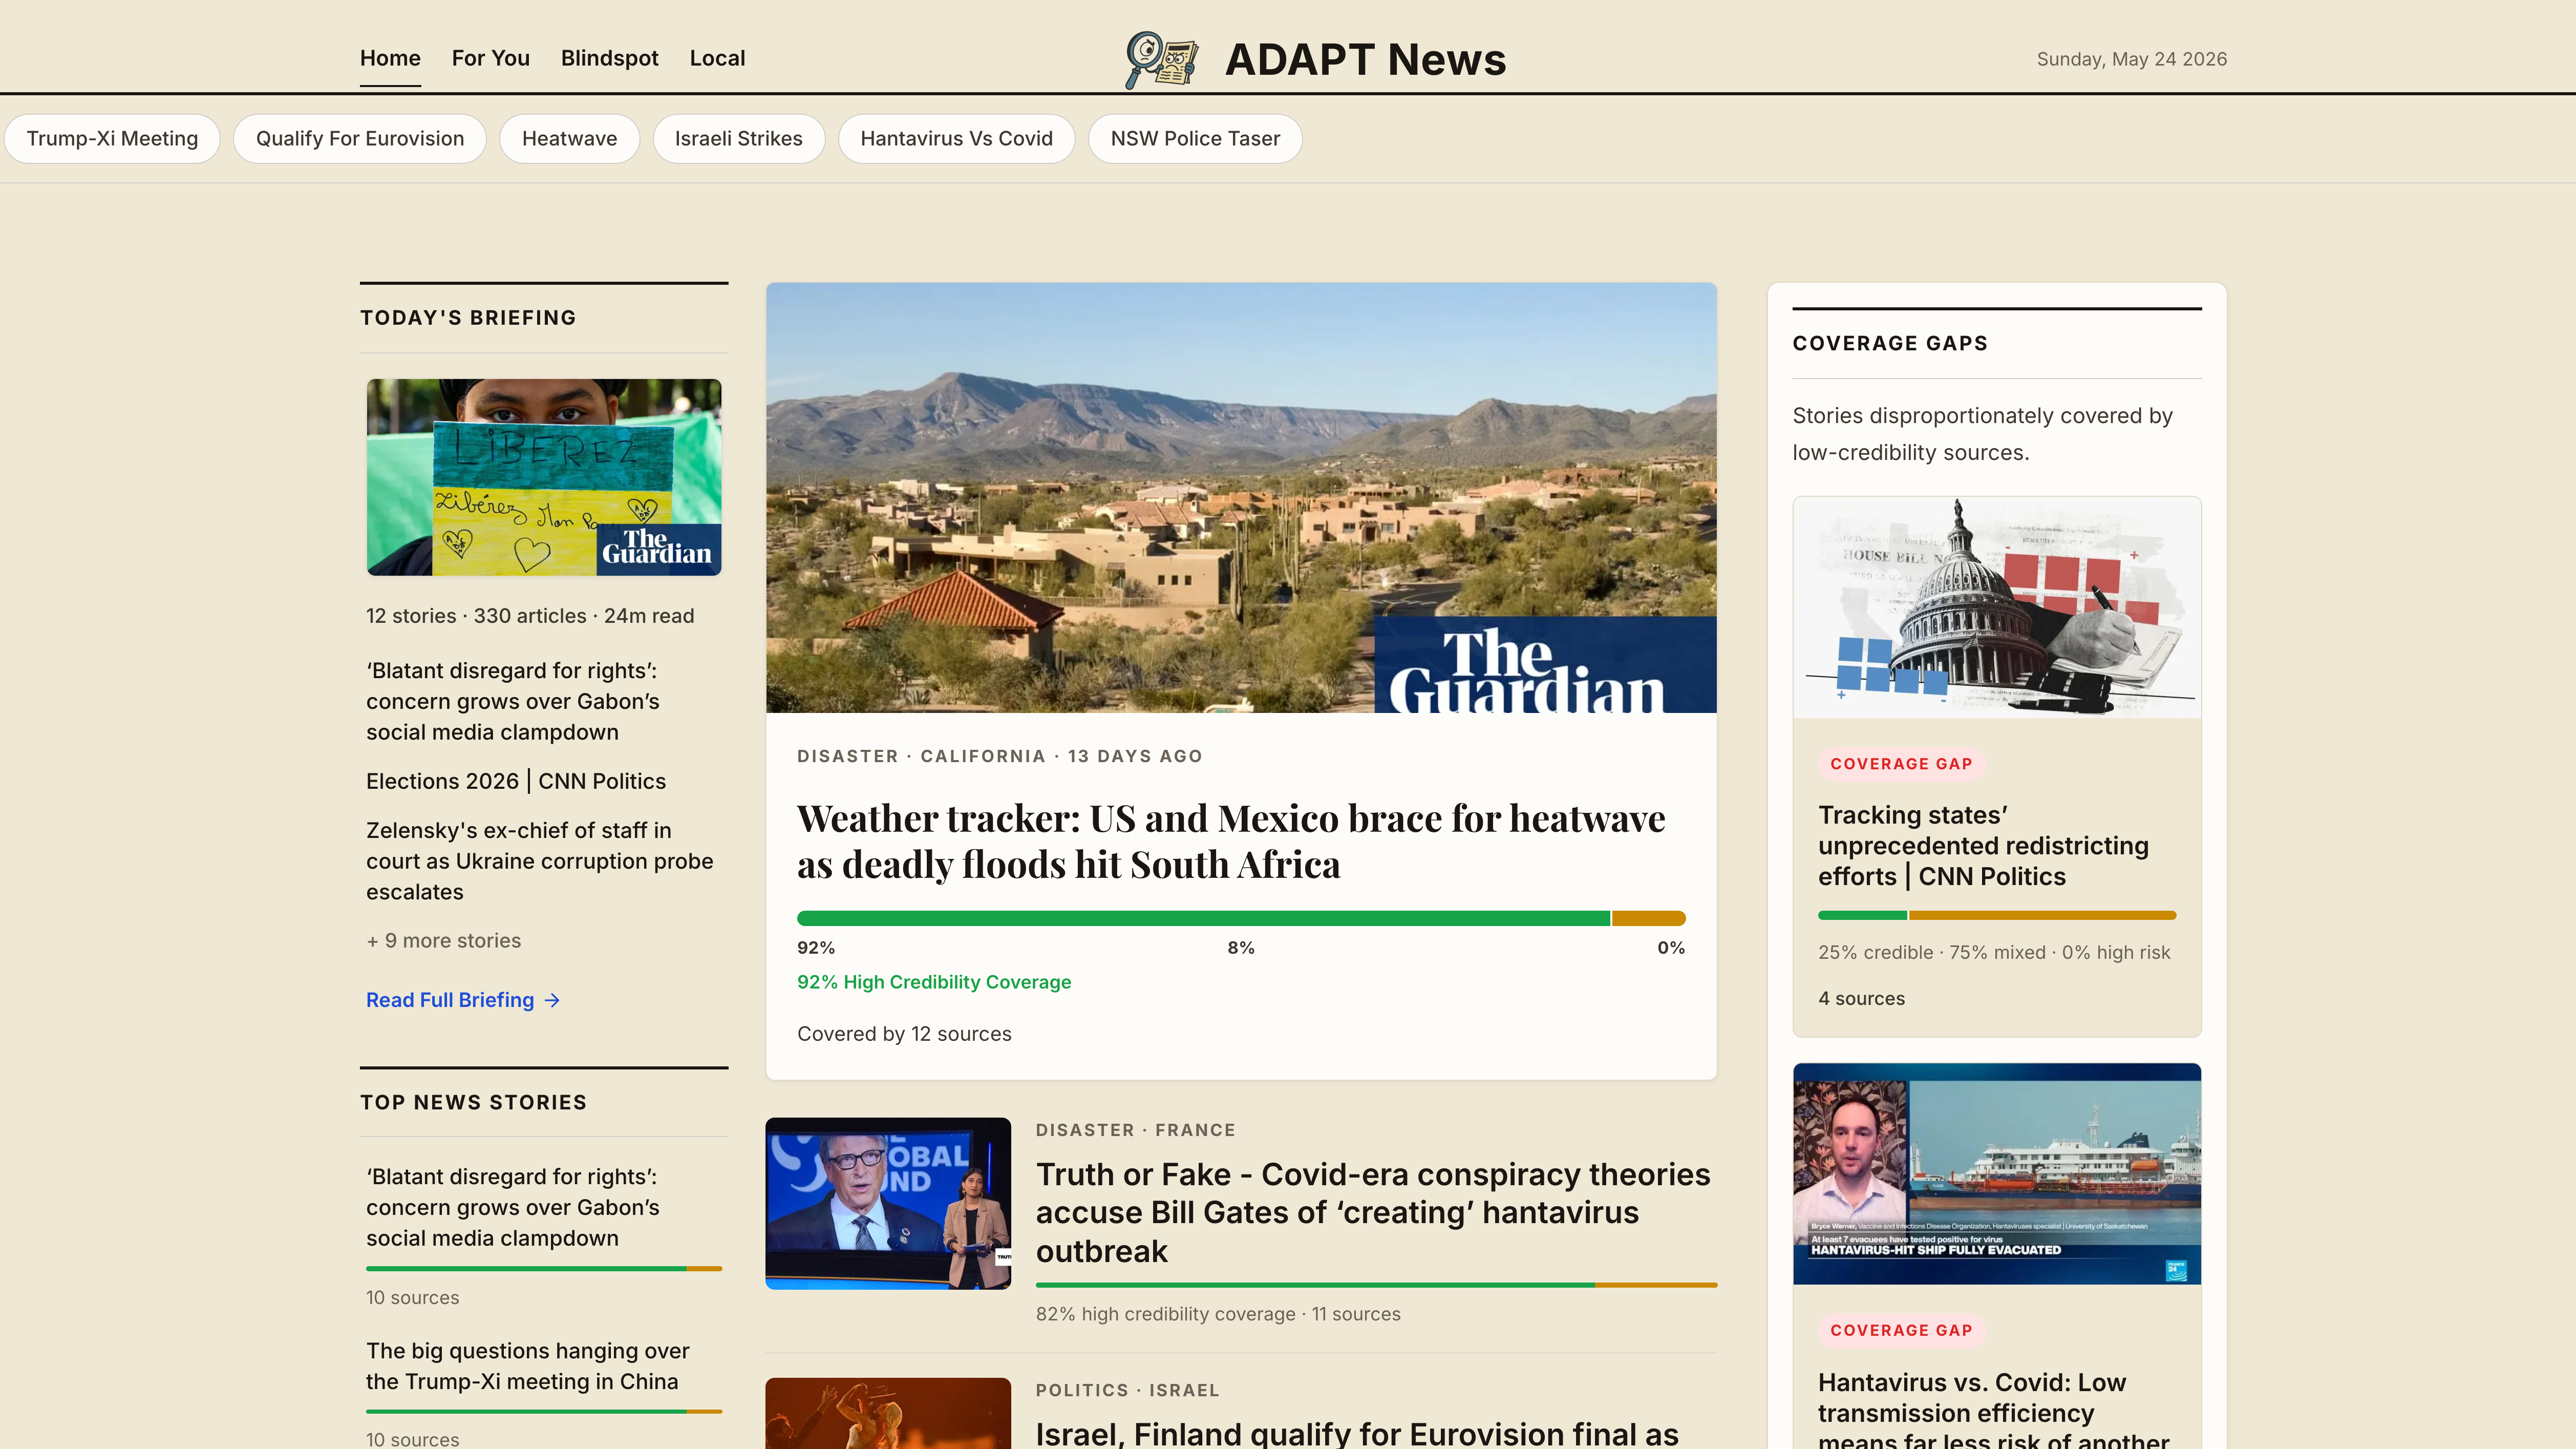Click the Today's Briefing section heading
The width and height of the screenshot is (2576, 1449).
click(468, 318)
